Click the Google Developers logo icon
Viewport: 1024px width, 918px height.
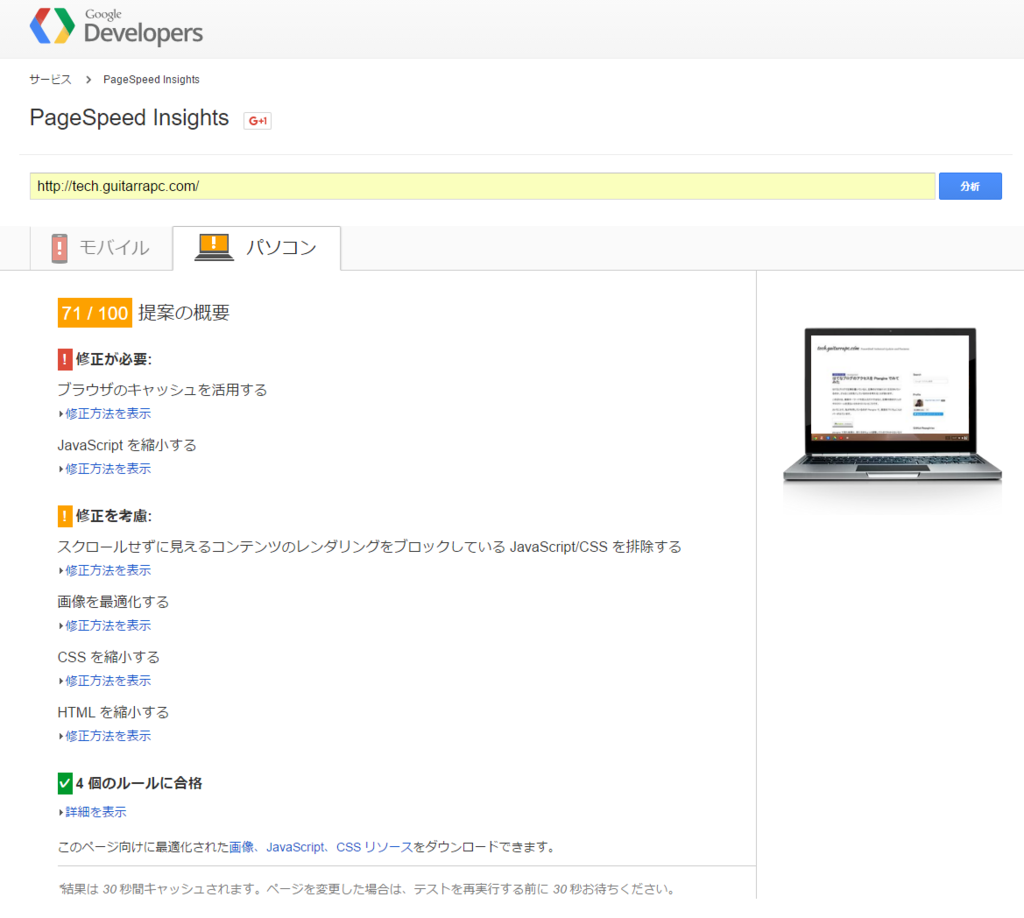pyautogui.click(x=52, y=26)
